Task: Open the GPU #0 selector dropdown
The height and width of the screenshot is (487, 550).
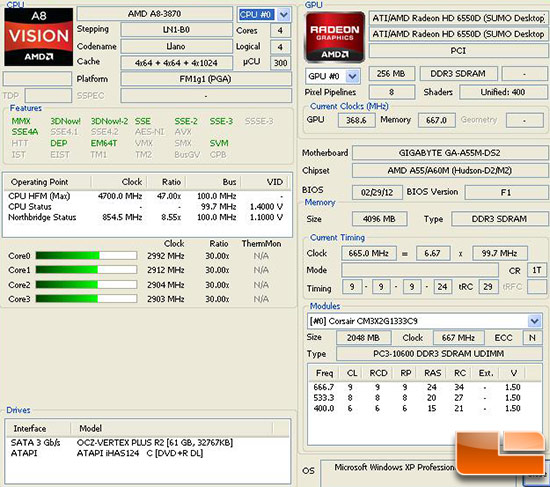Action: [353, 76]
